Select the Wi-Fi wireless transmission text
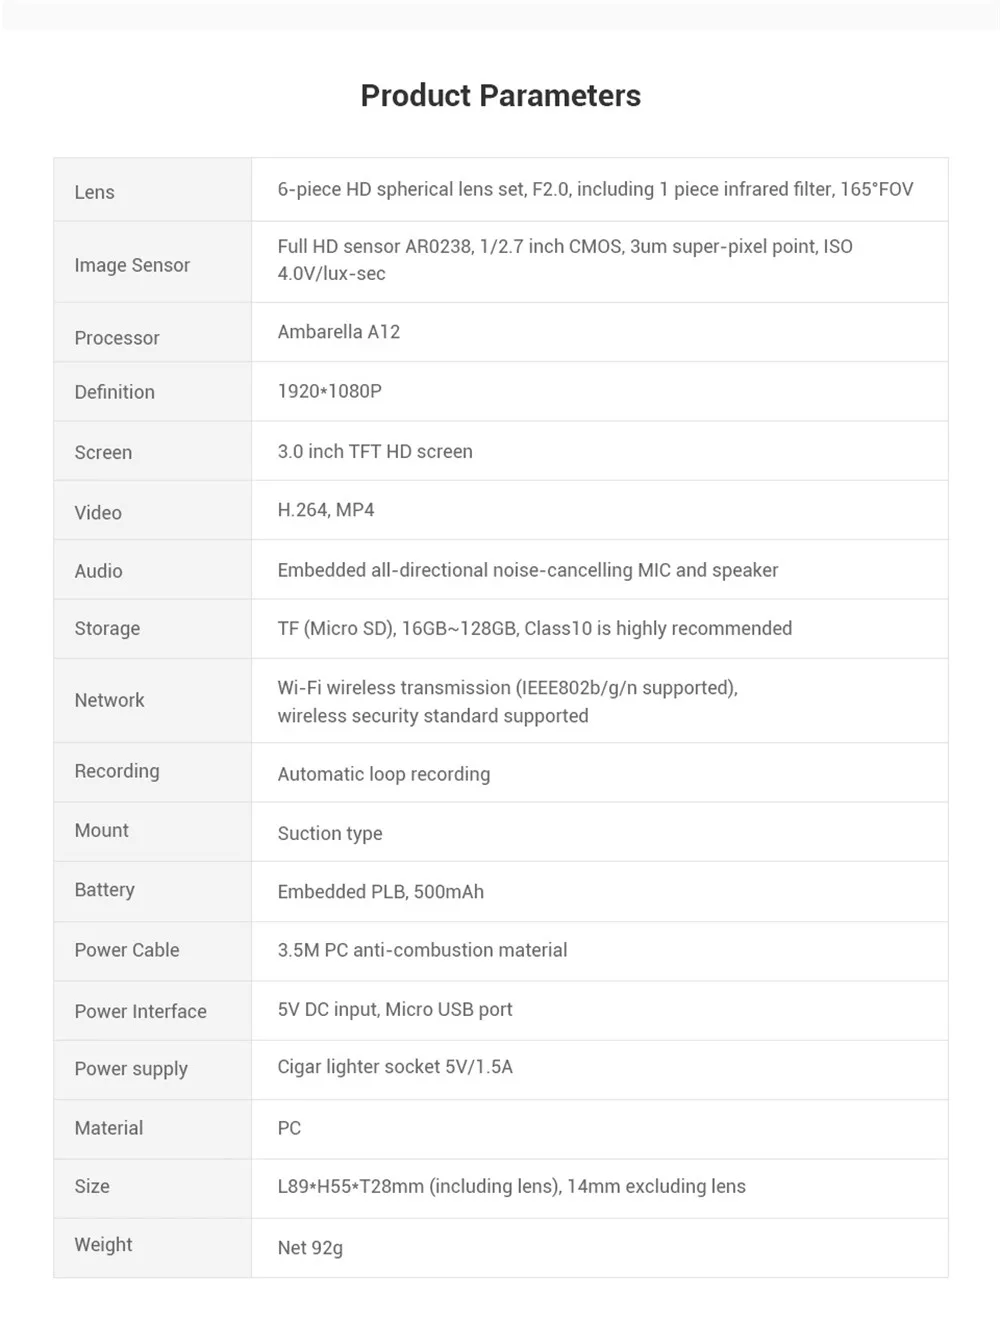The width and height of the screenshot is (1000, 1323). [507, 702]
